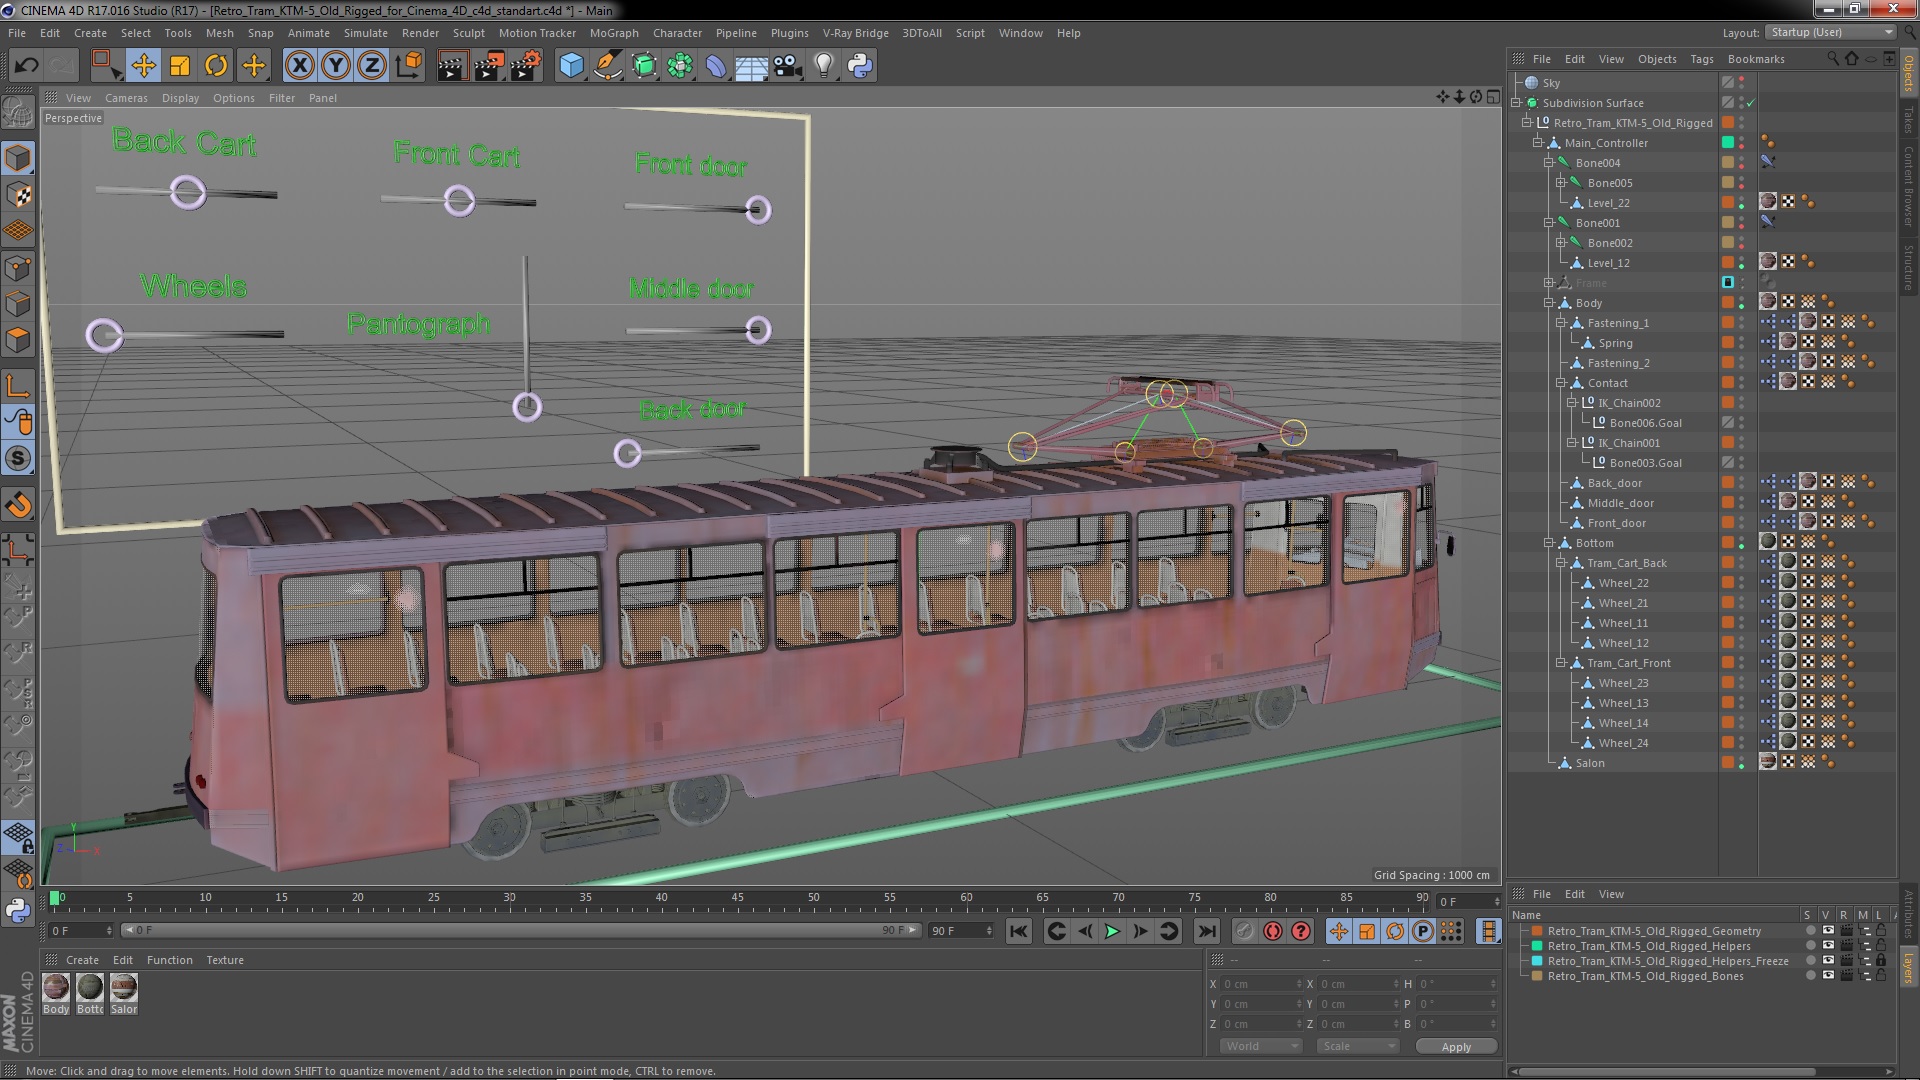This screenshot has width=1920, height=1080.
Task: Click the Apply button
Action: point(1456,1046)
